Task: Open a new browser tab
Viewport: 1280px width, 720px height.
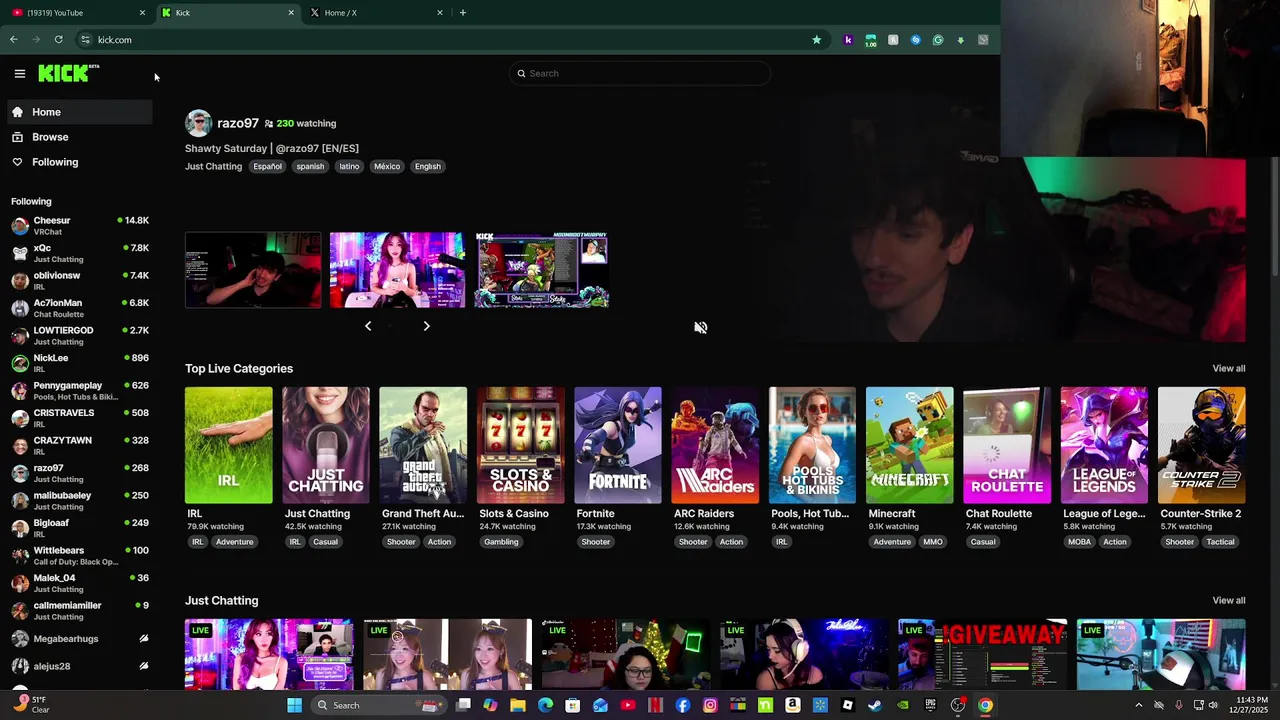Action: pyautogui.click(x=462, y=13)
